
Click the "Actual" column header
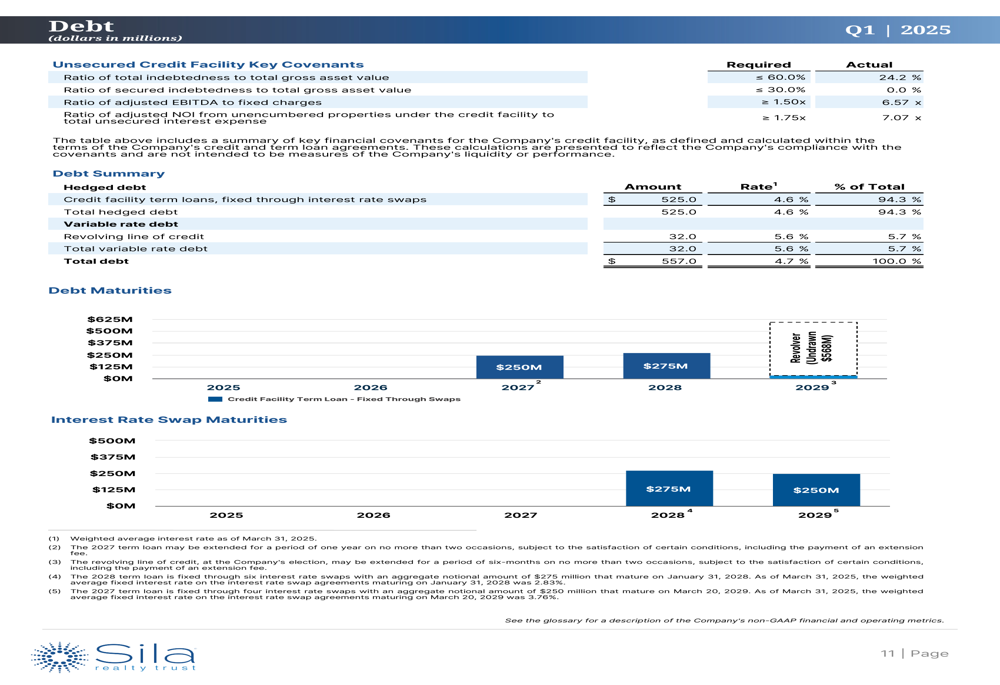pos(869,64)
